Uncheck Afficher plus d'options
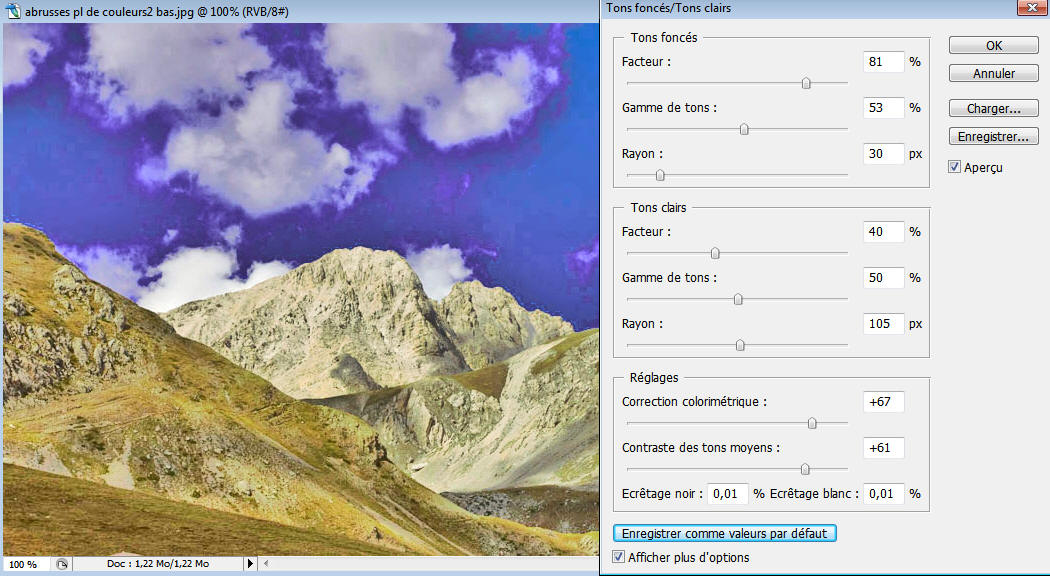Viewport: 1050px width, 576px height. pyautogui.click(x=619, y=557)
